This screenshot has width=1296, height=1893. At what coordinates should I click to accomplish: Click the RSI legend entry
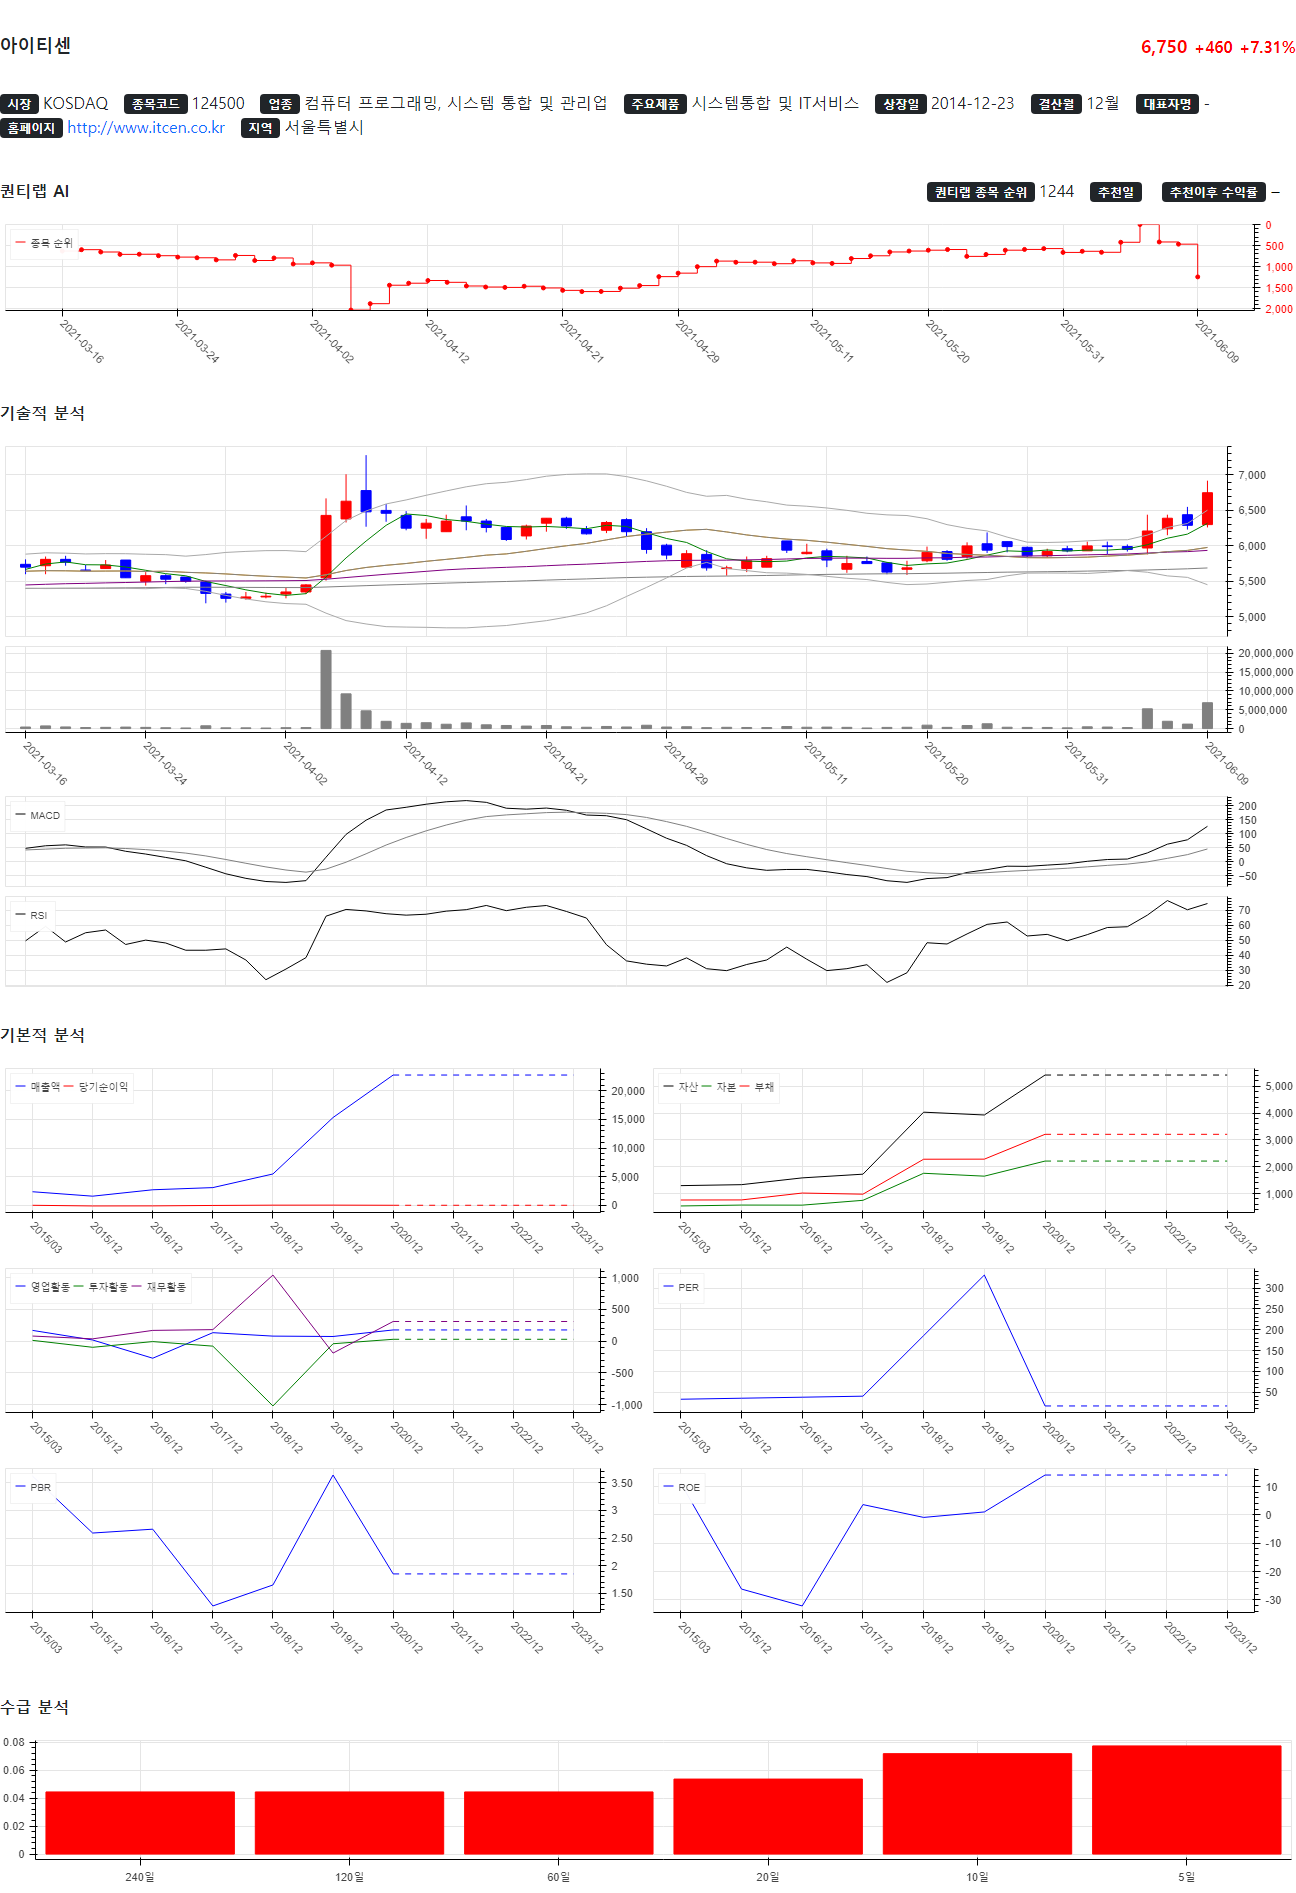[x=31, y=916]
